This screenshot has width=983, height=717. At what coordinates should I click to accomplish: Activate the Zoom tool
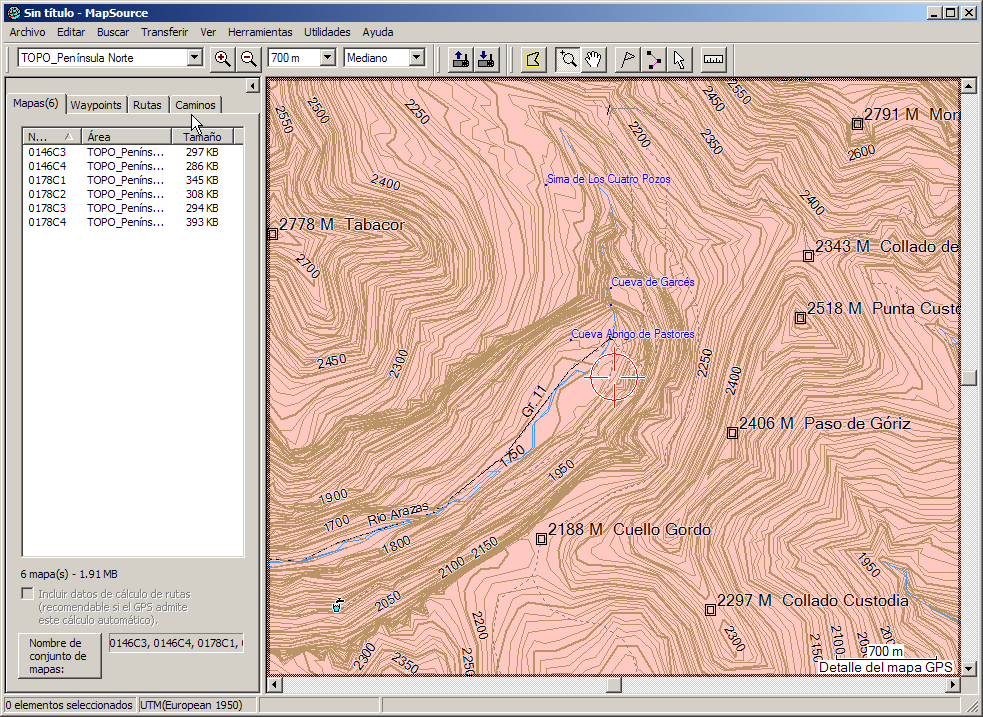568,60
